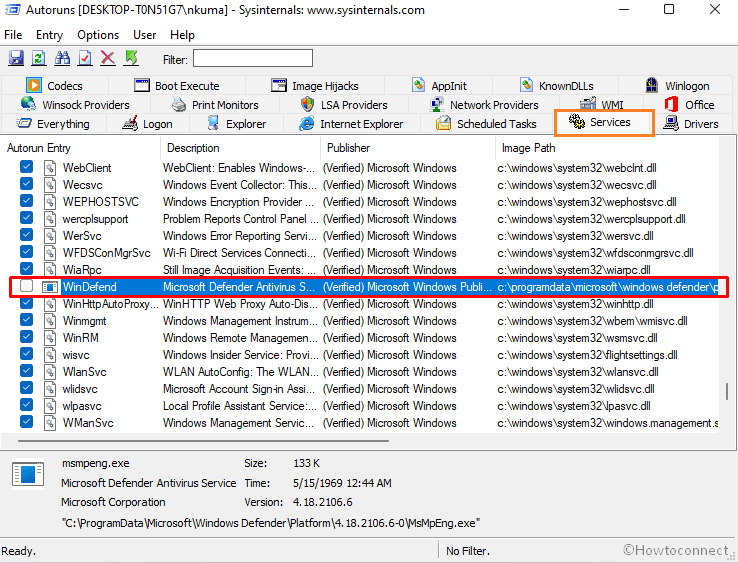Open the Office tab

pos(690,105)
